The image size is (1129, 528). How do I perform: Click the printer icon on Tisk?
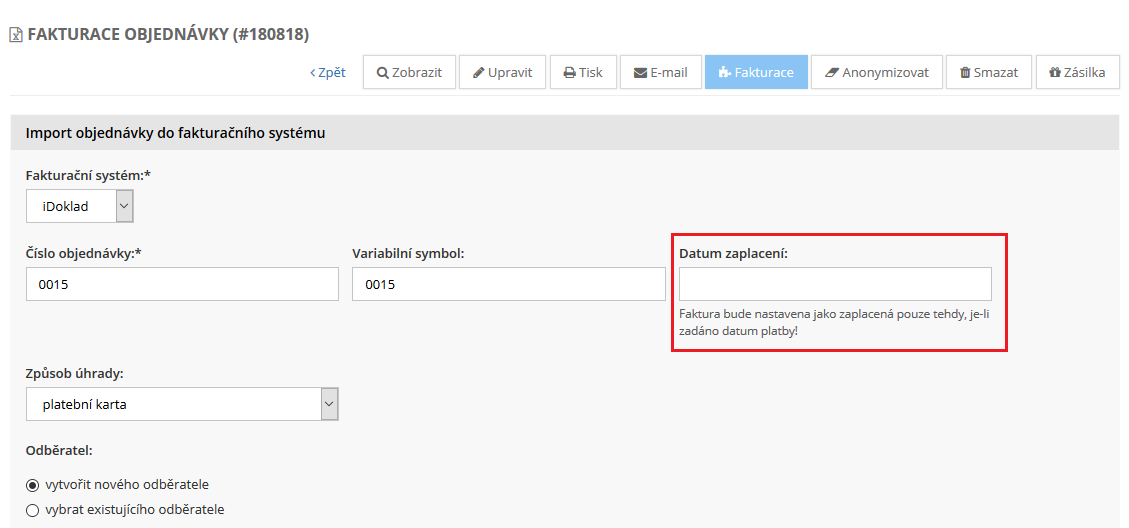tap(569, 73)
